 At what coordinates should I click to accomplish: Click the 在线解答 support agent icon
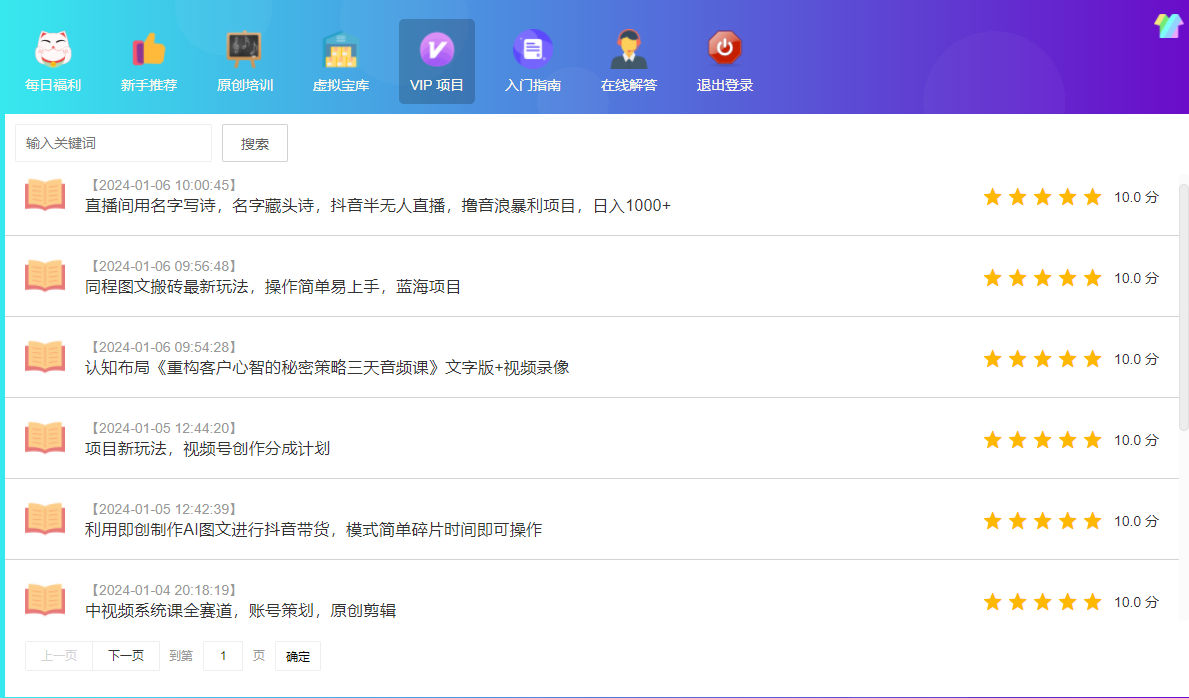point(628,50)
